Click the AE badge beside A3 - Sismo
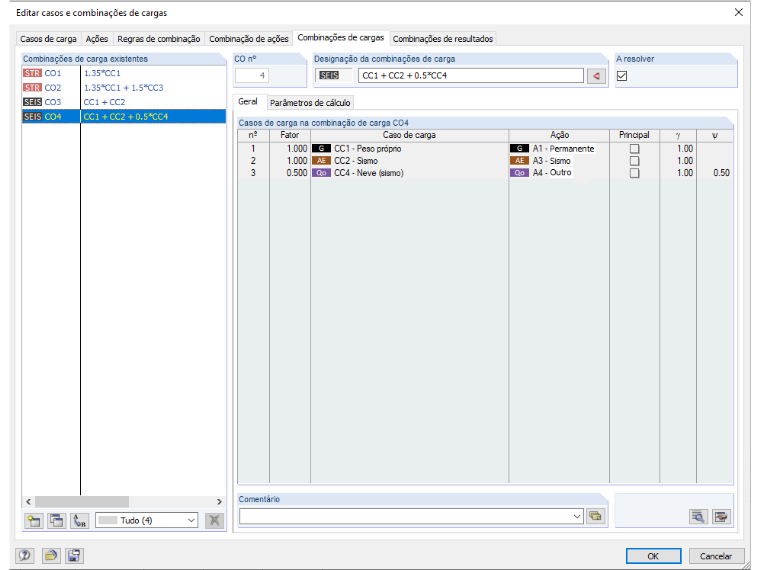The width and height of the screenshot is (760, 570). (x=520, y=161)
